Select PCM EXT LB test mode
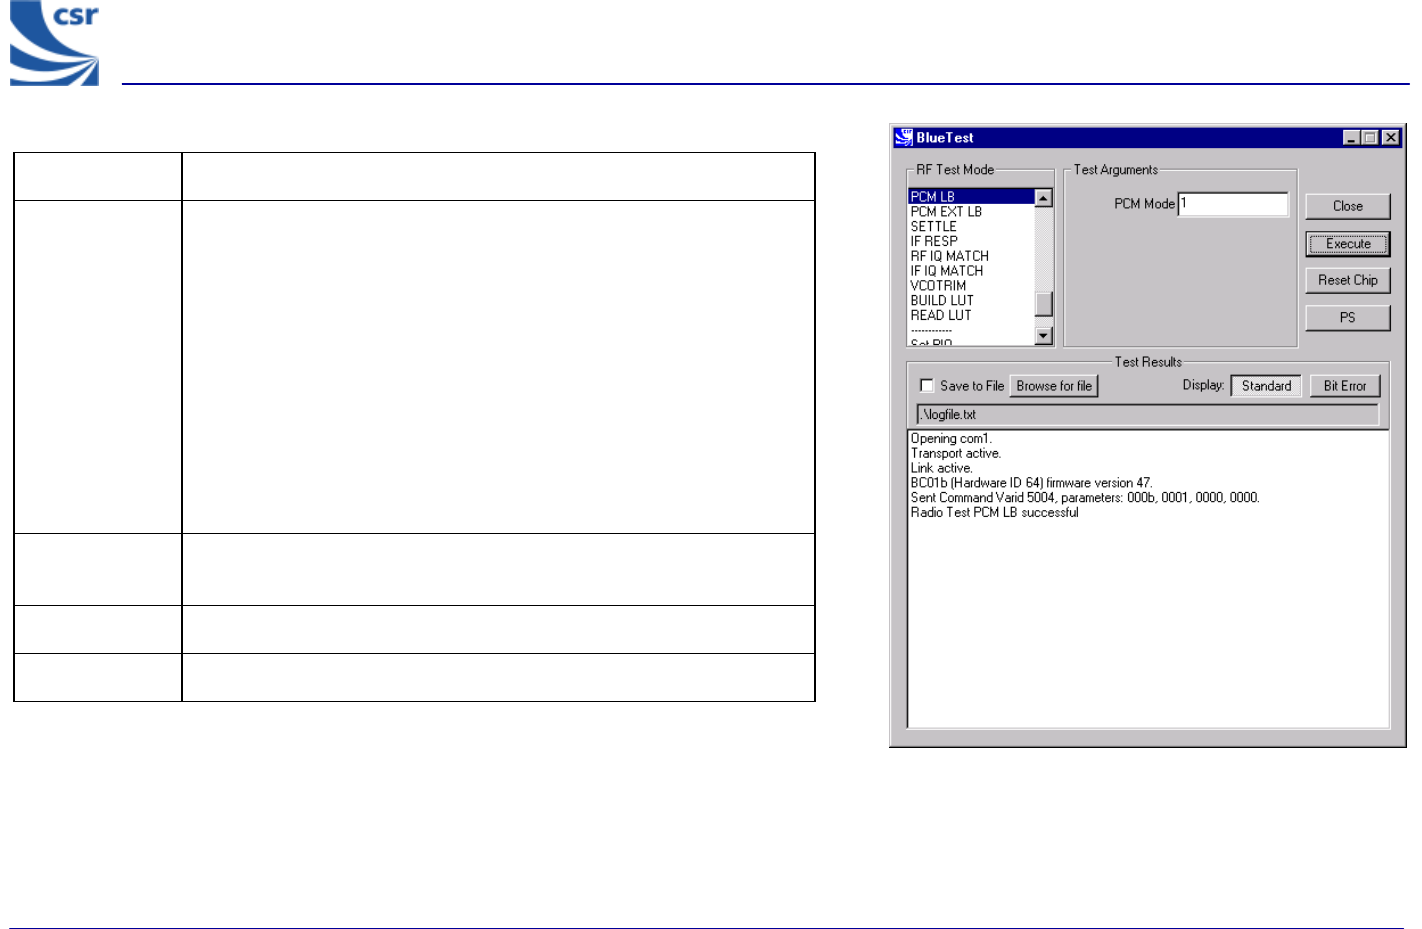The image size is (1422, 929). pos(971,212)
